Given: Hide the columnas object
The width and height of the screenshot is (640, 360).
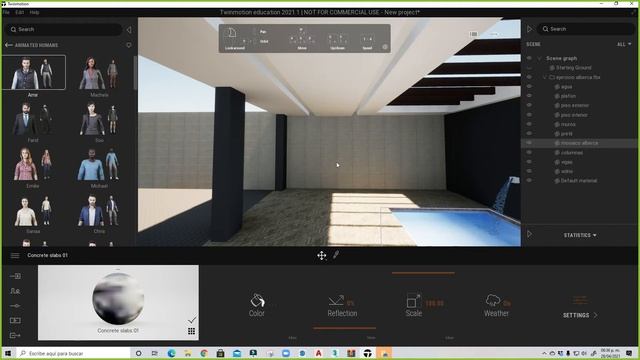Looking at the screenshot, I should (529, 152).
